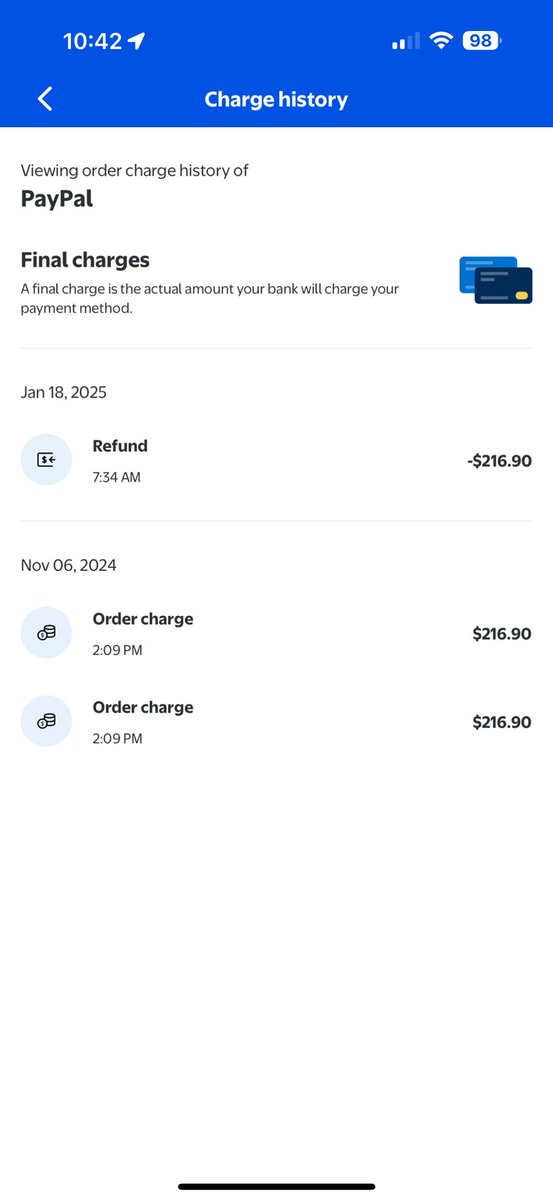This screenshot has width=553, height=1200.
Task: Tap the Jan 18, 2025 date header
Action: tap(64, 392)
